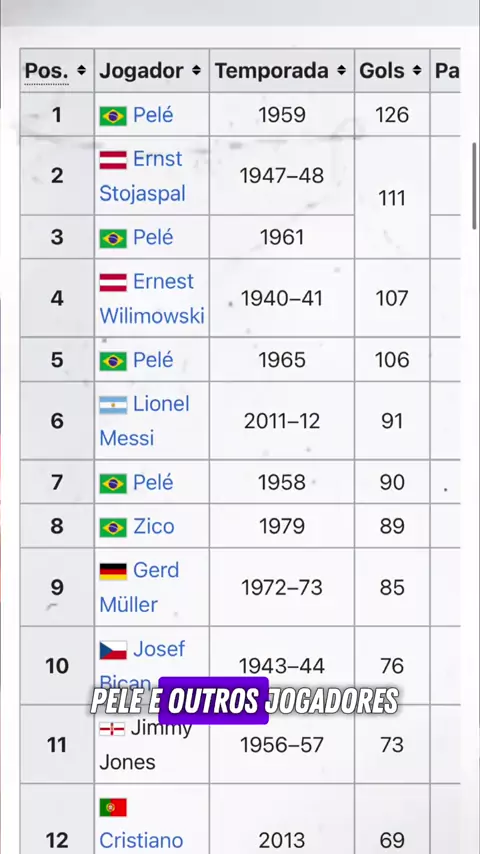The width and height of the screenshot is (480, 854).
Task: Sort table by the Jogador column arrows
Action: click(196, 70)
